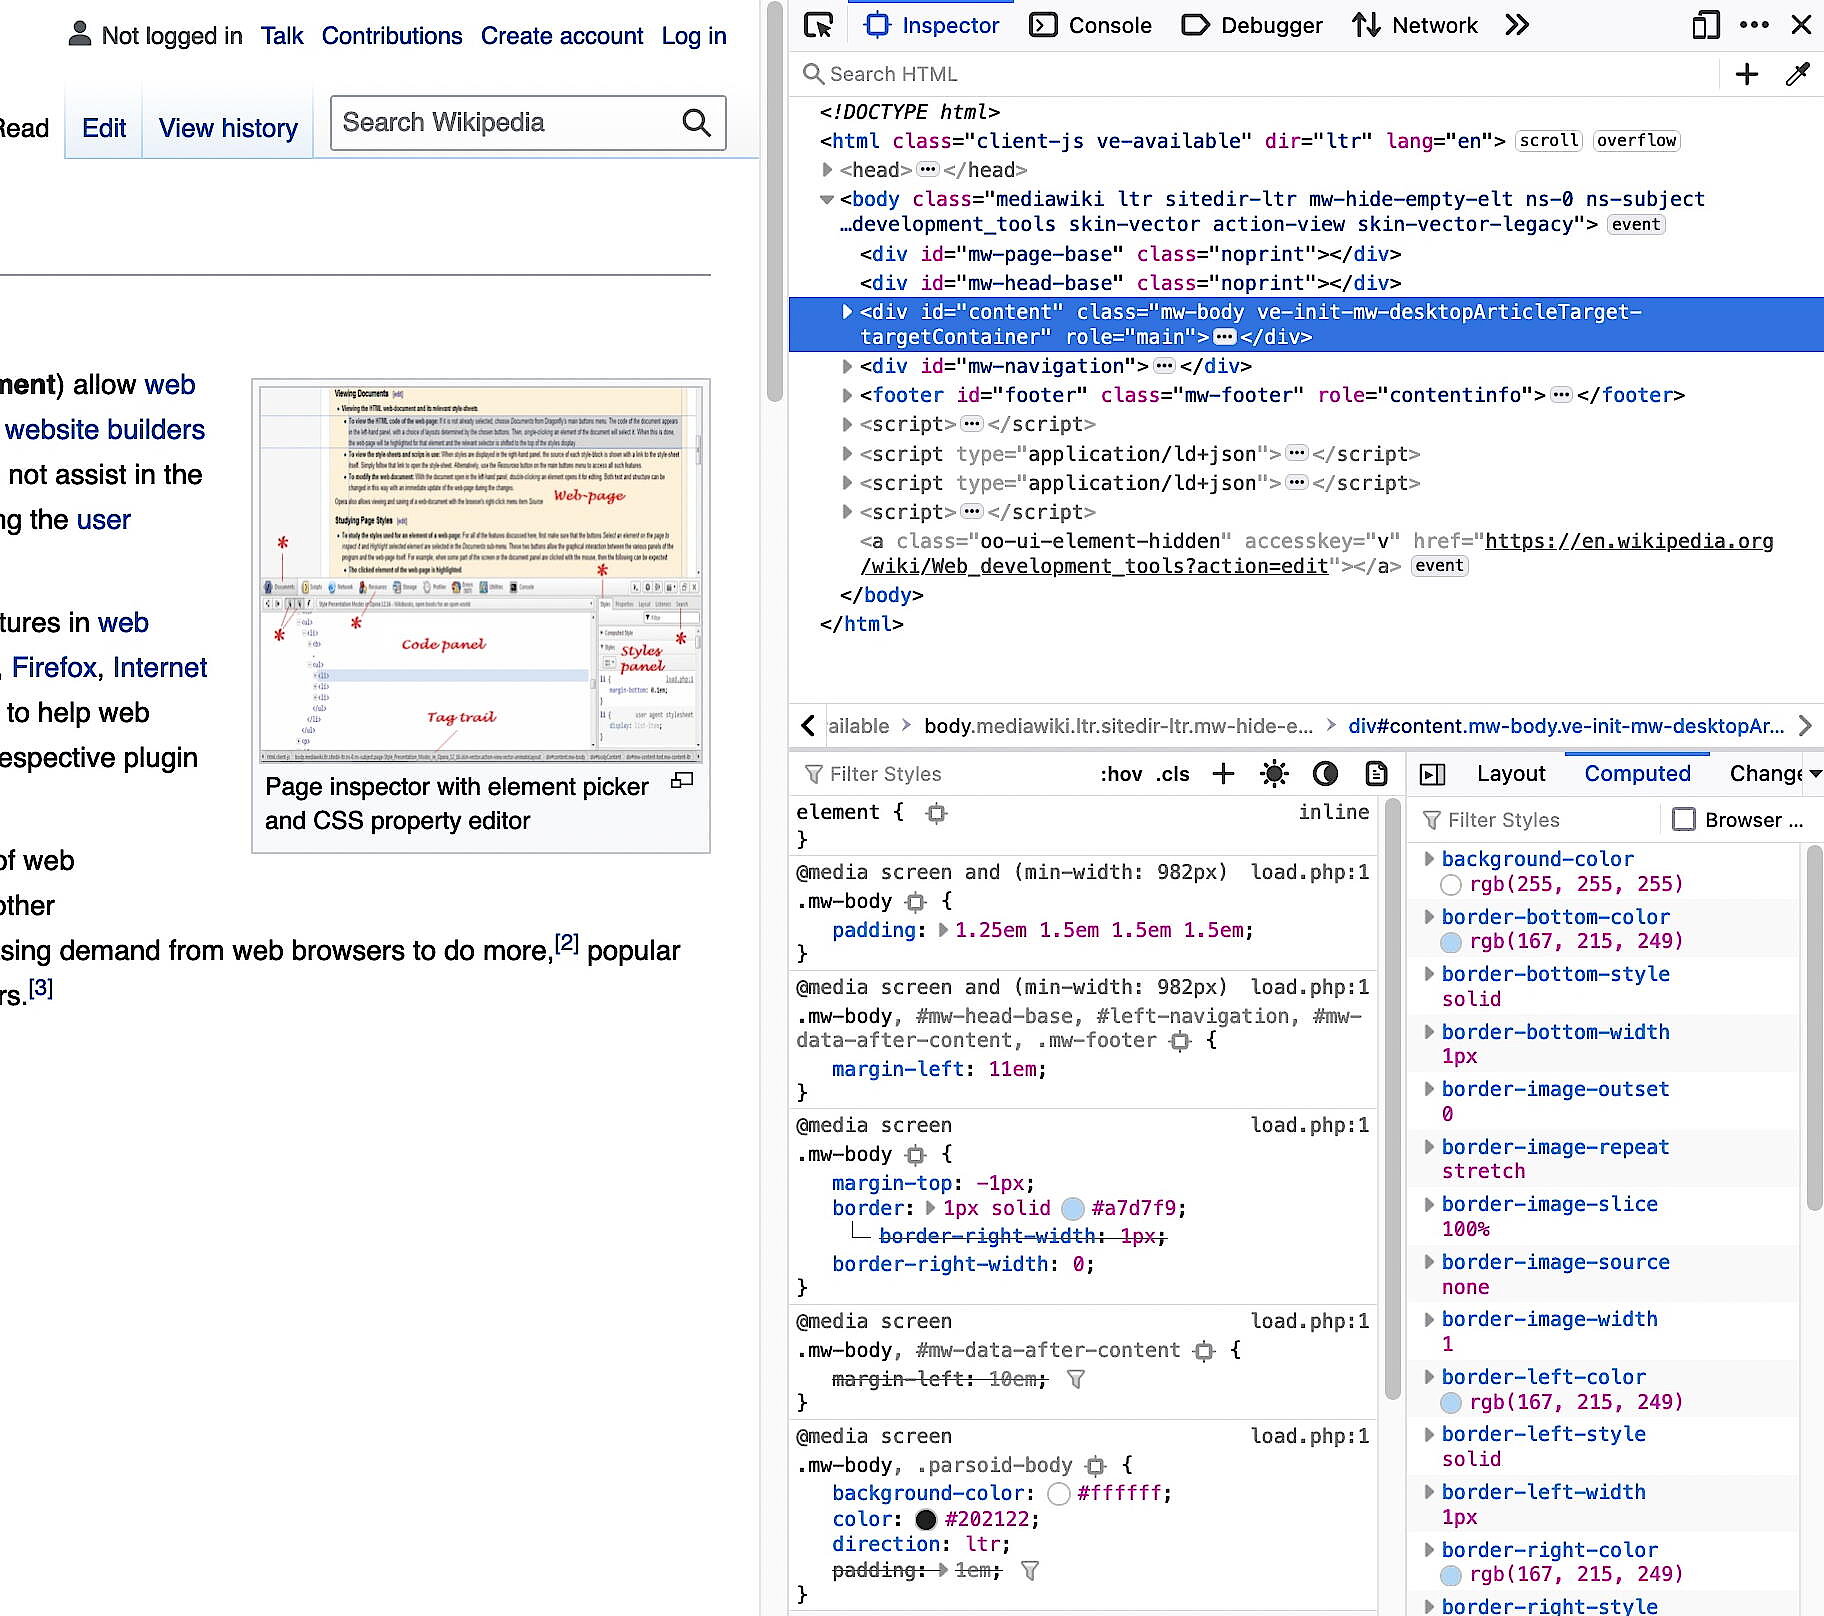Expand the background-color computed property
Screen dimensions: 1824x1616
(1429, 858)
